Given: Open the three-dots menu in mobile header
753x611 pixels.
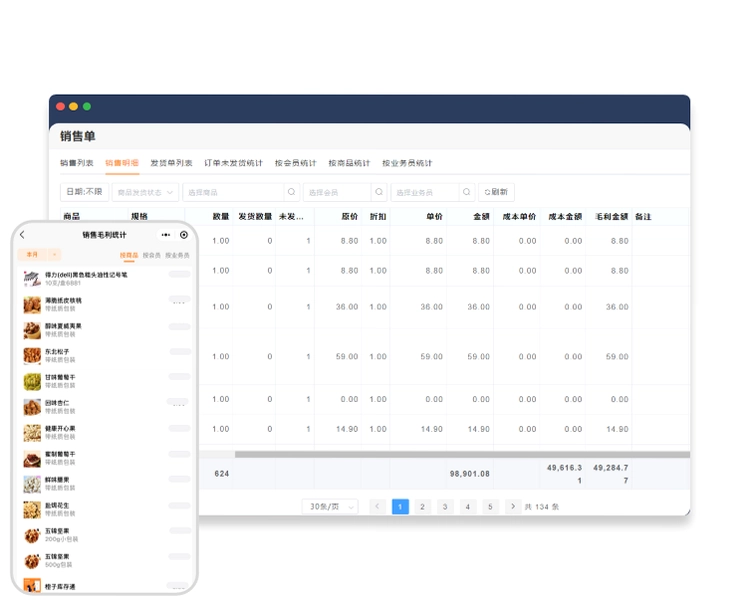Looking at the screenshot, I should [x=166, y=235].
